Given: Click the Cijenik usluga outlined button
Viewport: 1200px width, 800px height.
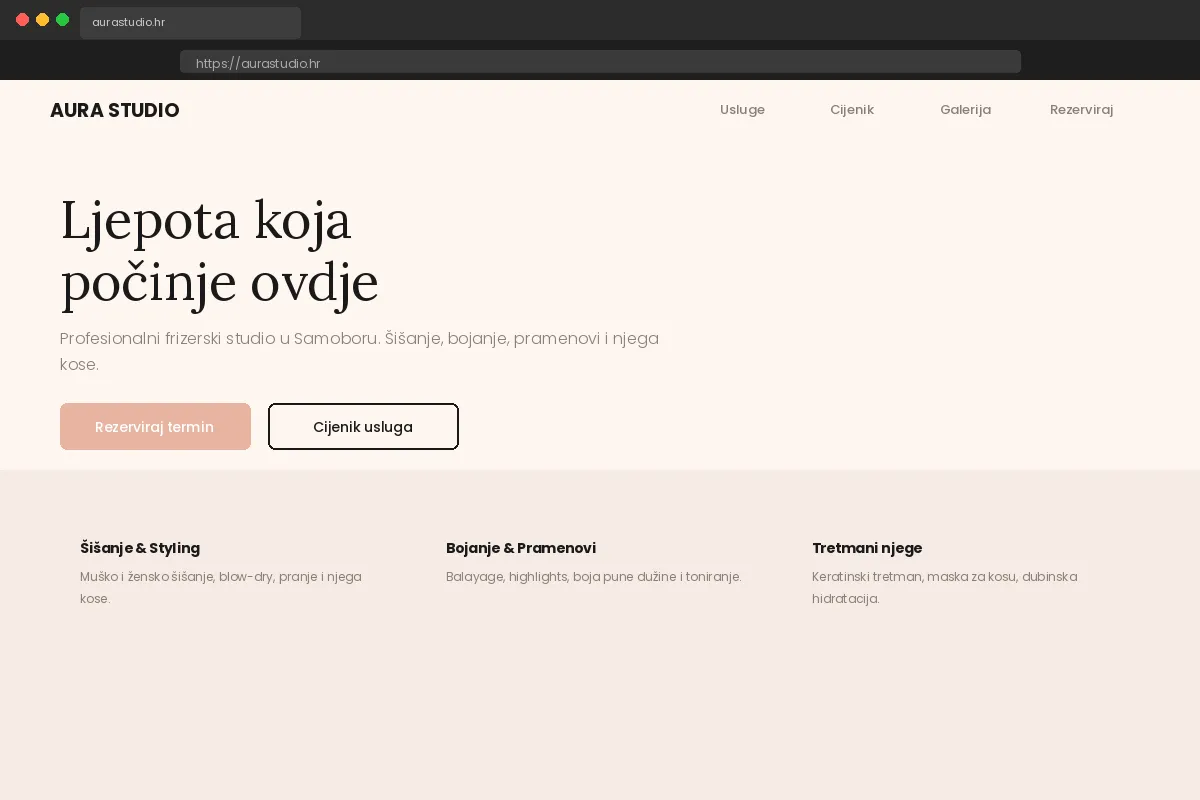Looking at the screenshot, I should click(x=363, y=427).
